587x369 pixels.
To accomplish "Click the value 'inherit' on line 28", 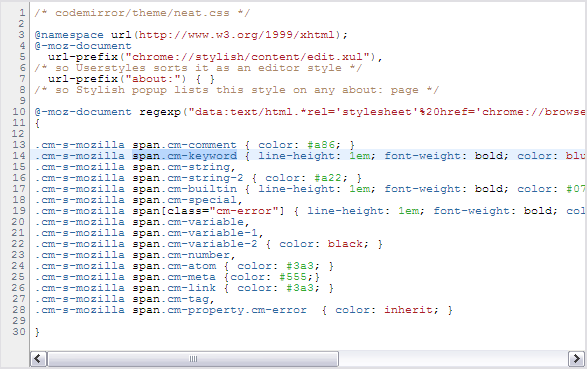I will click(x=408, y=310).
